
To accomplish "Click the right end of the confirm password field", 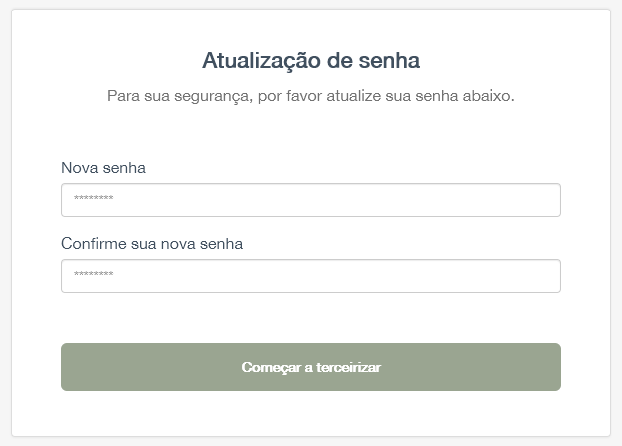I will click(x=545, y=276).
